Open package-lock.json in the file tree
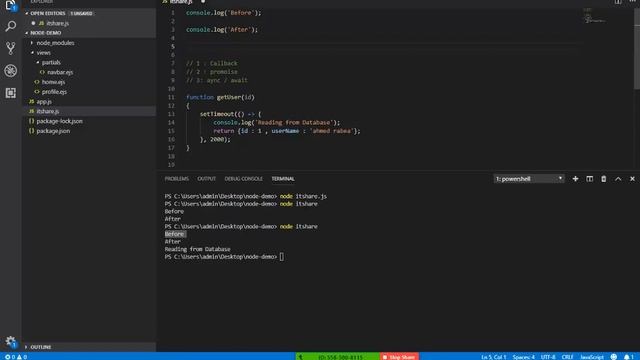 [59, 121]
